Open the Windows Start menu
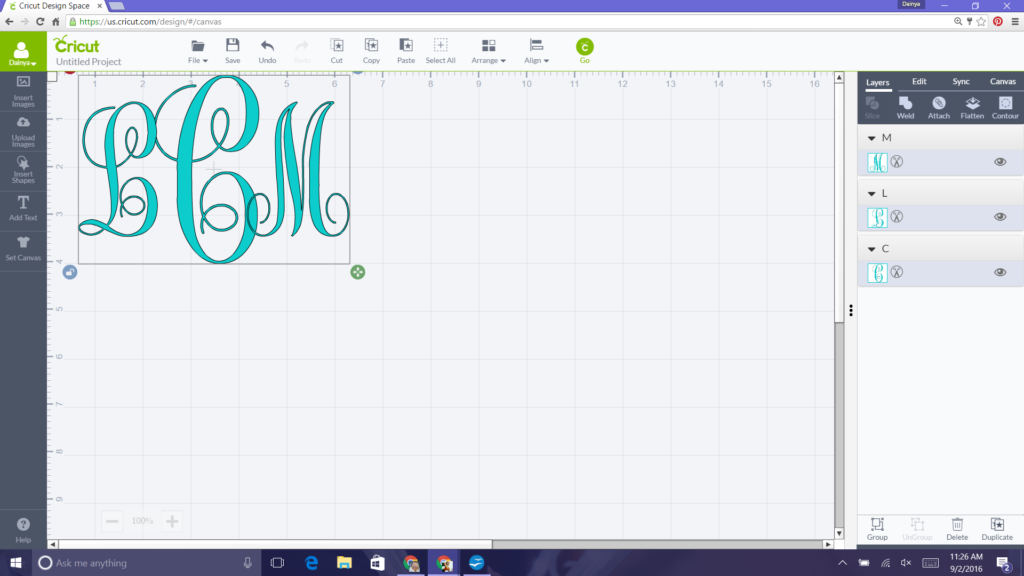The width and height of the screenshot is (1024, 576). point(16,563)
